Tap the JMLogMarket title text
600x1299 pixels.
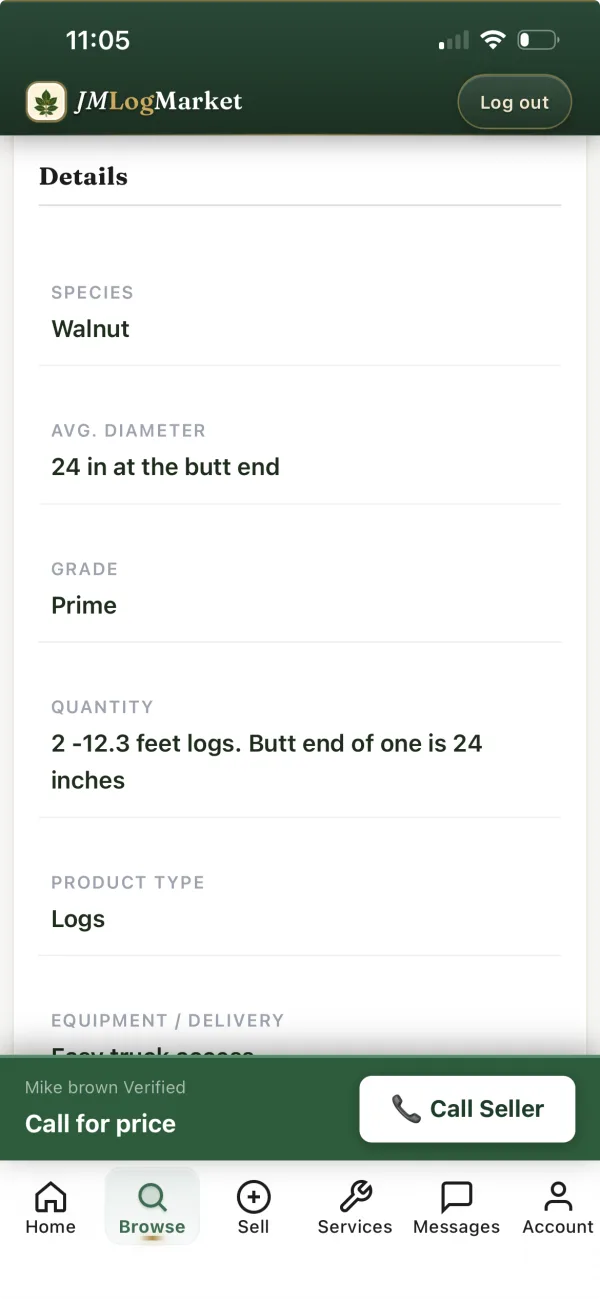(158, 101)
